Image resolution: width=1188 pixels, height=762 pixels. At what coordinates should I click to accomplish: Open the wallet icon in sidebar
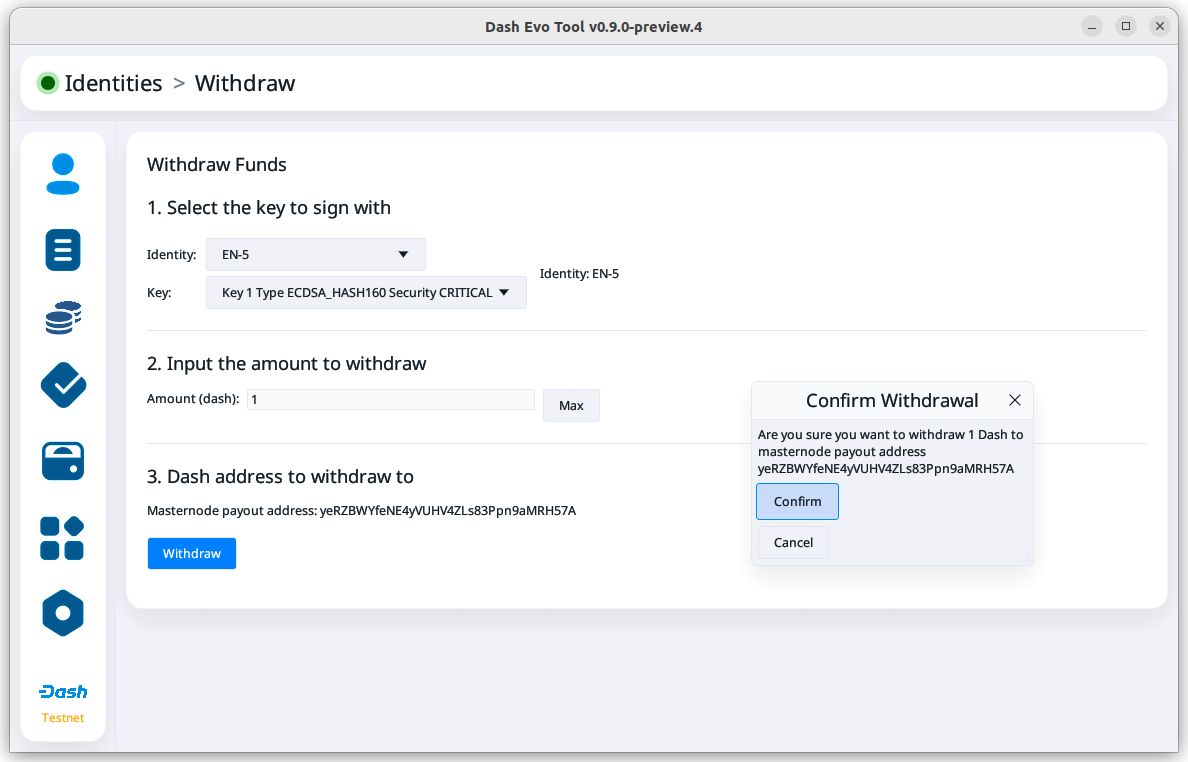click(x=63, y=461)
